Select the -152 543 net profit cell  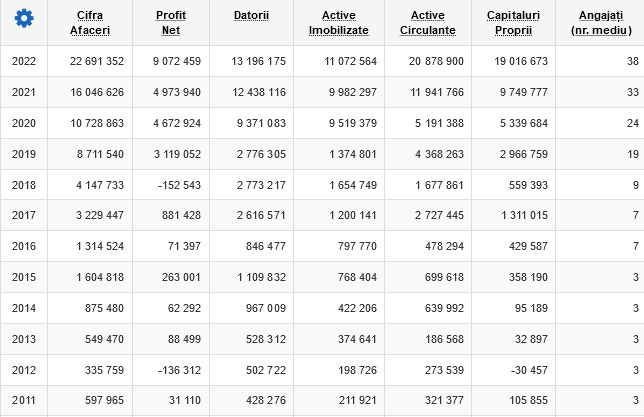coord(179,185)
